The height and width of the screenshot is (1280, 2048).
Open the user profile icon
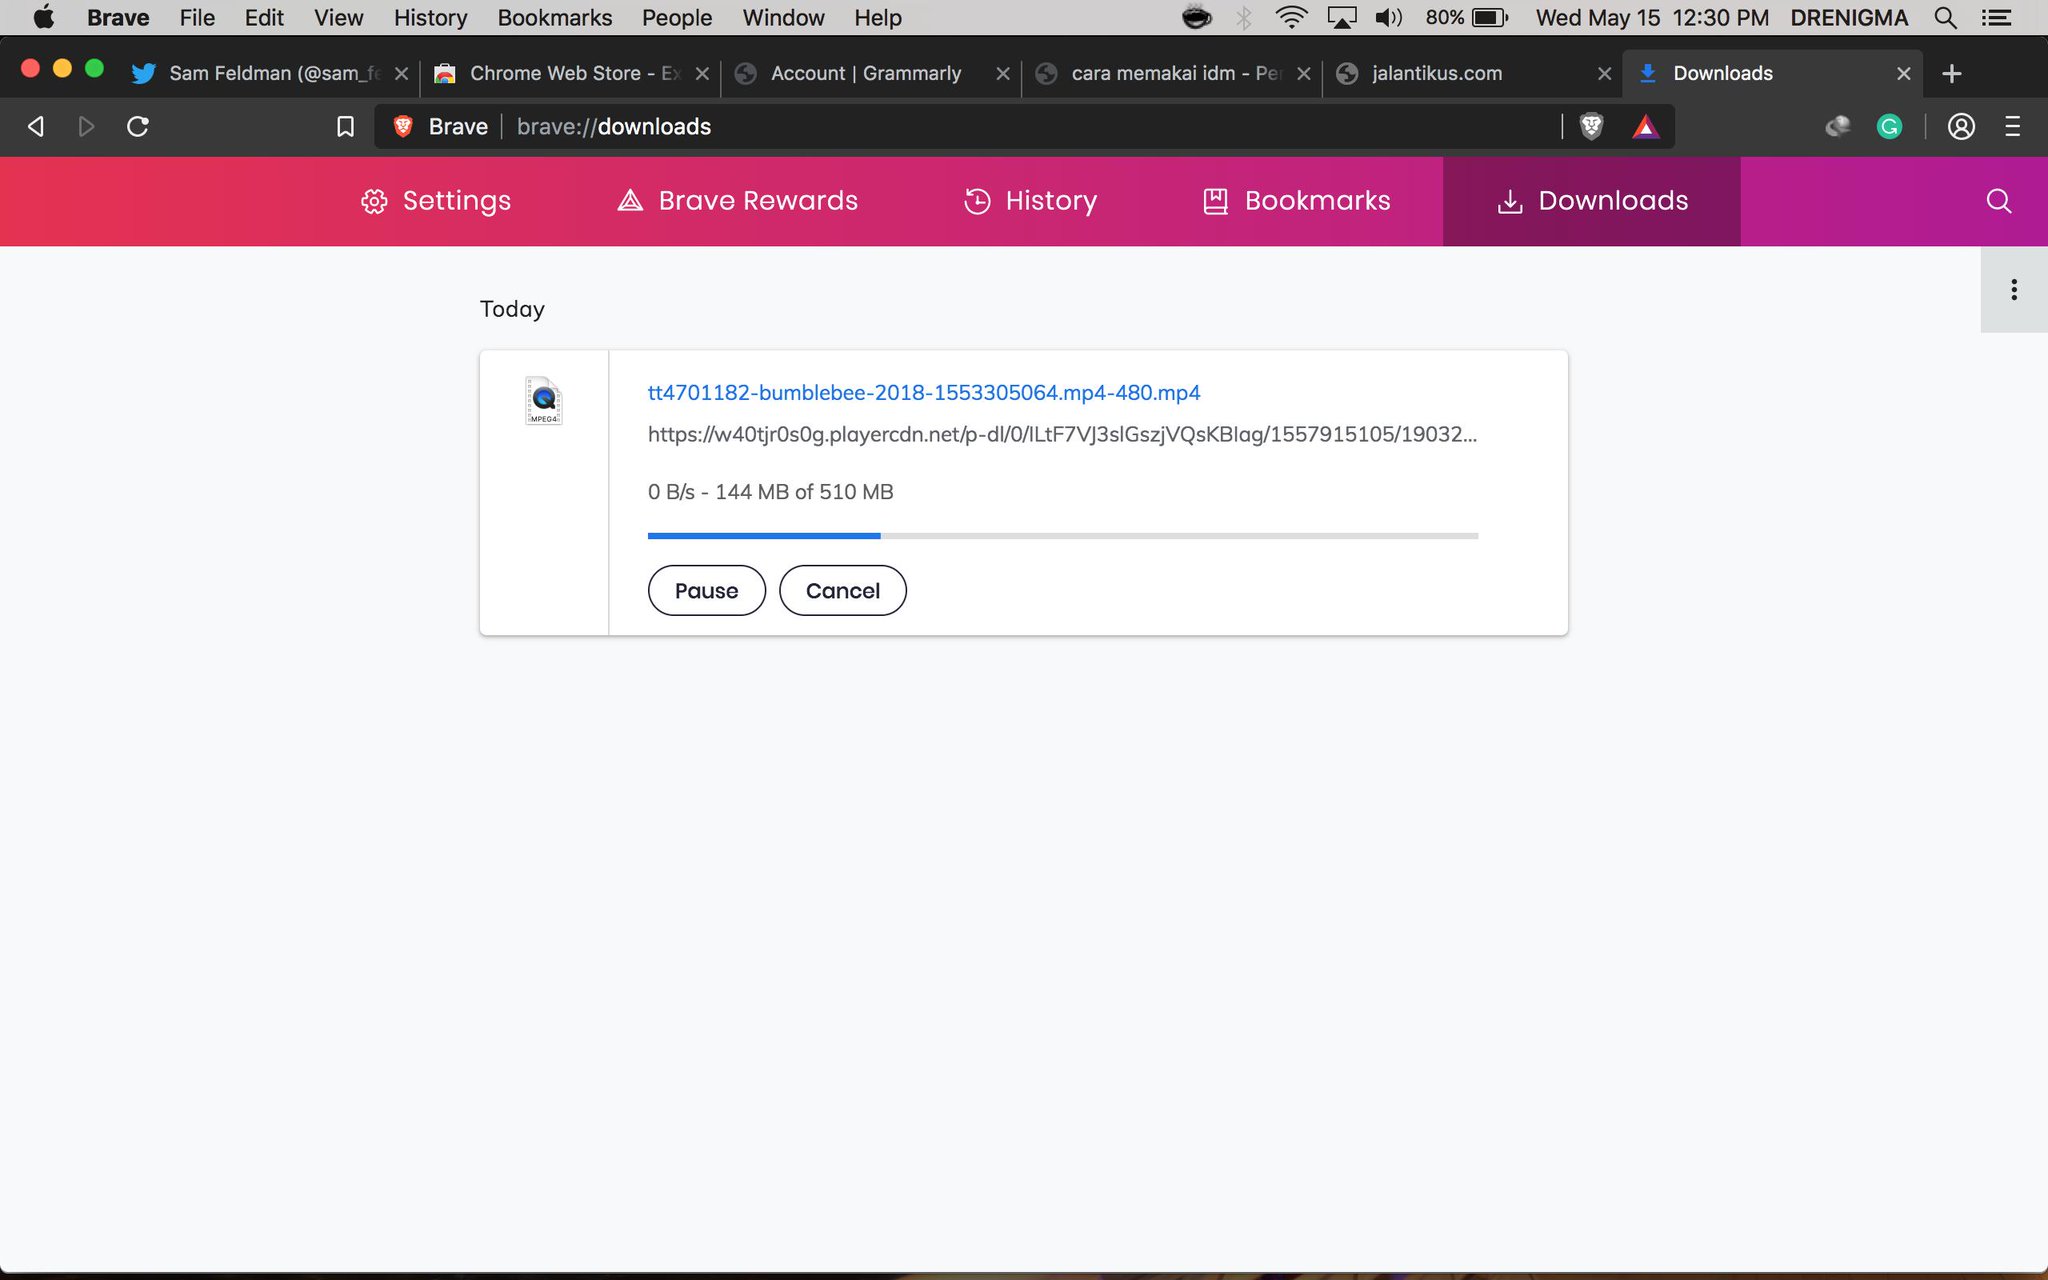1961,126
